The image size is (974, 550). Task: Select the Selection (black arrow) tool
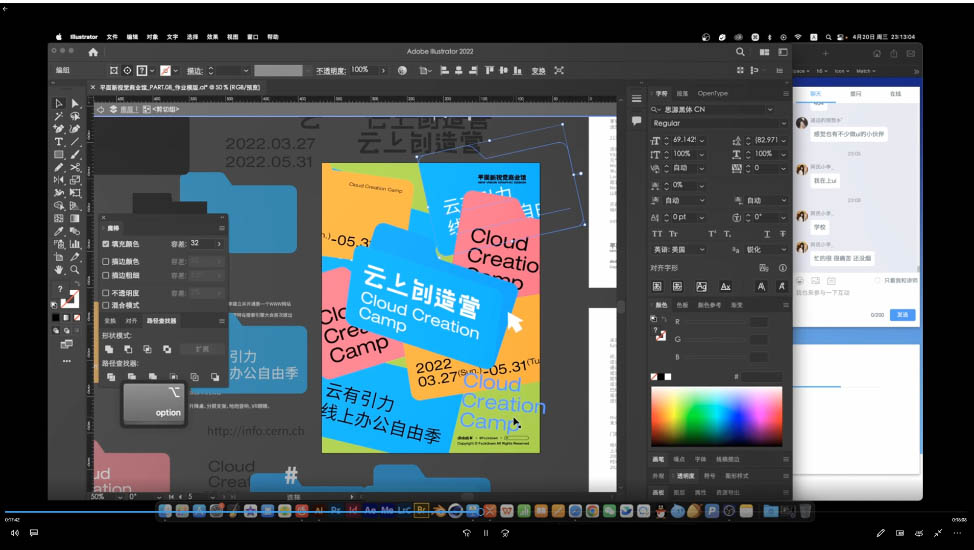click(58, 103)
